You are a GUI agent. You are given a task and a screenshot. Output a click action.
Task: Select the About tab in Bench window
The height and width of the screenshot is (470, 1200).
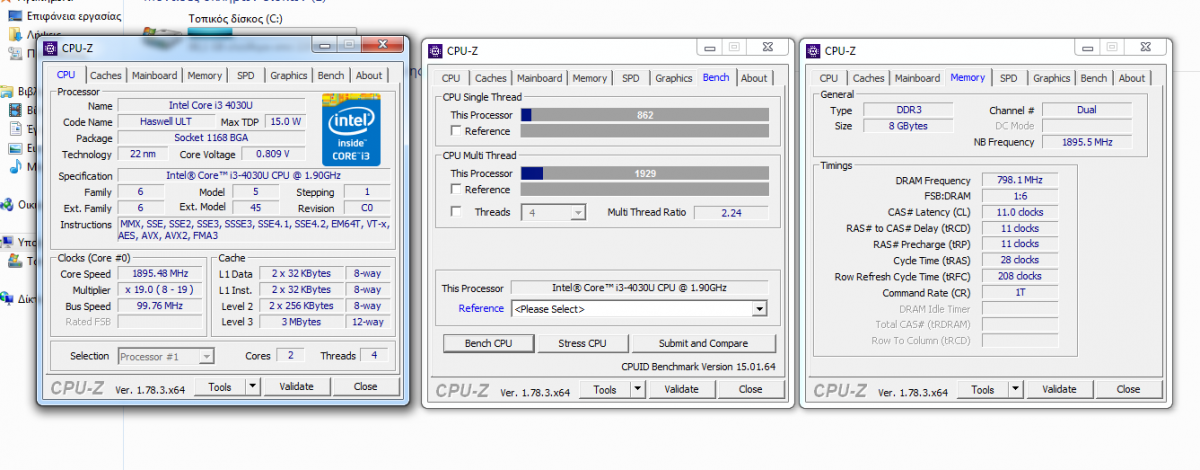(754, 78)
